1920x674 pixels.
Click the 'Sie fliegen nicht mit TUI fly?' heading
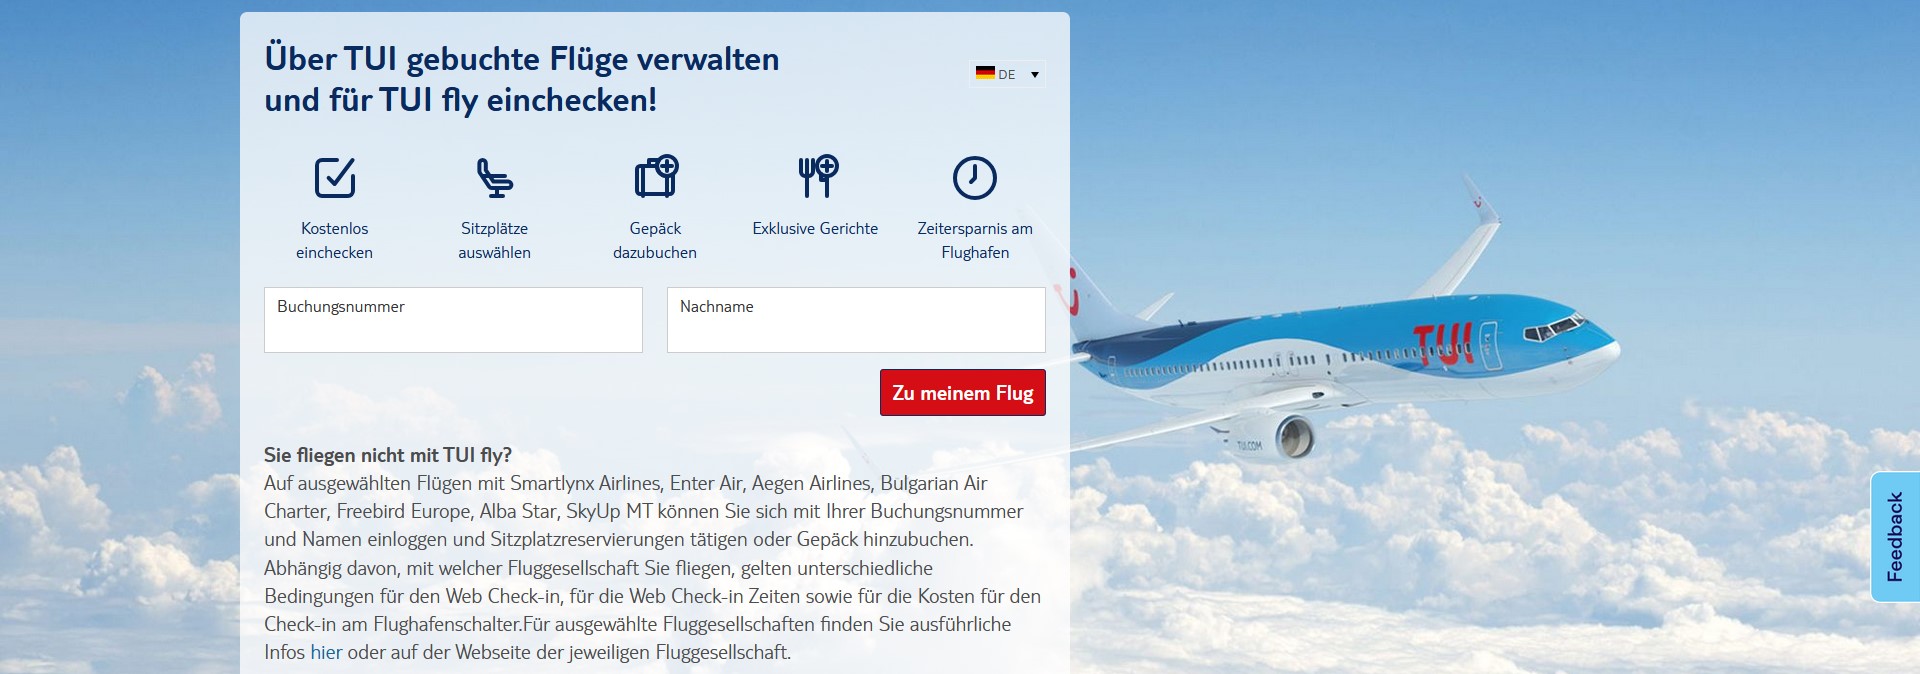(x=388, y=455)
